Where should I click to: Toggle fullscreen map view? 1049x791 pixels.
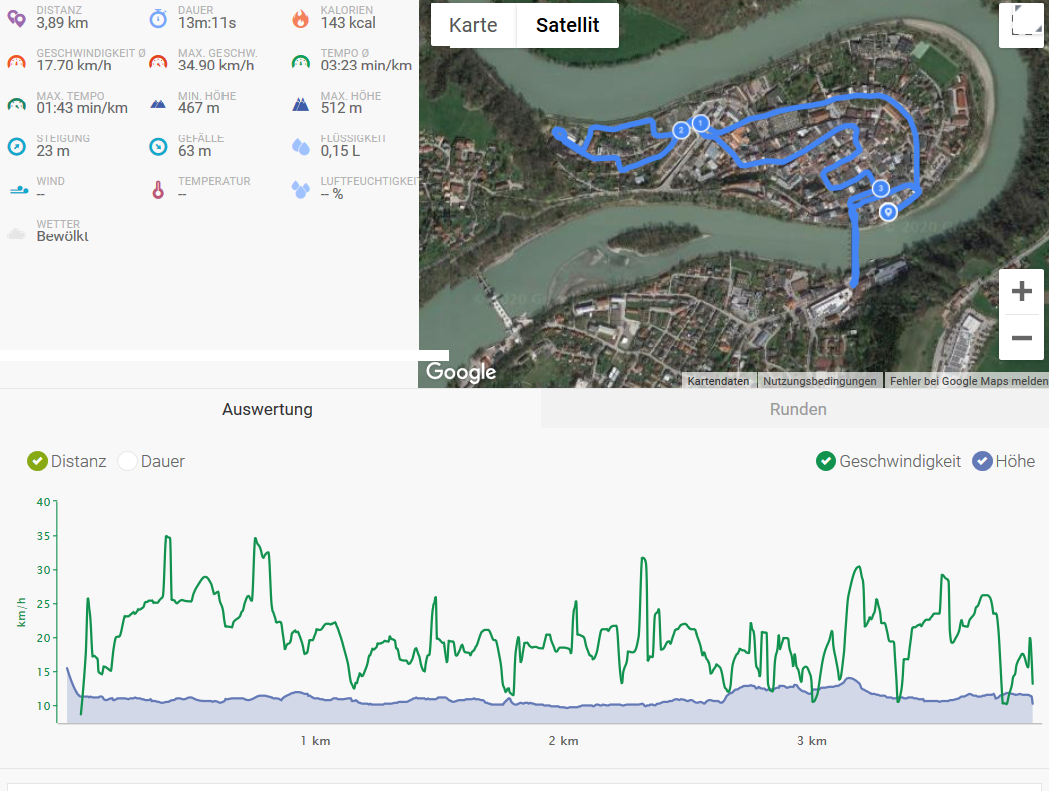pos(1021,25)
